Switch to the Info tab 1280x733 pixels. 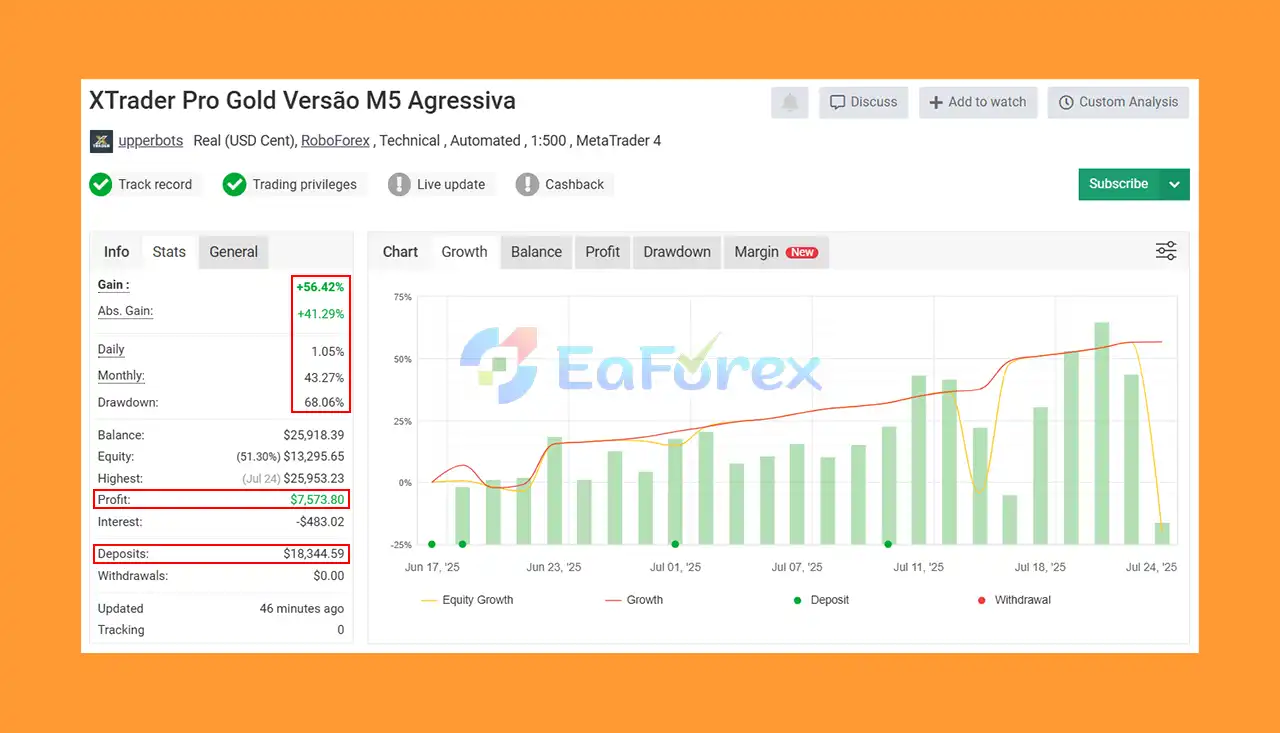(117, 252)
